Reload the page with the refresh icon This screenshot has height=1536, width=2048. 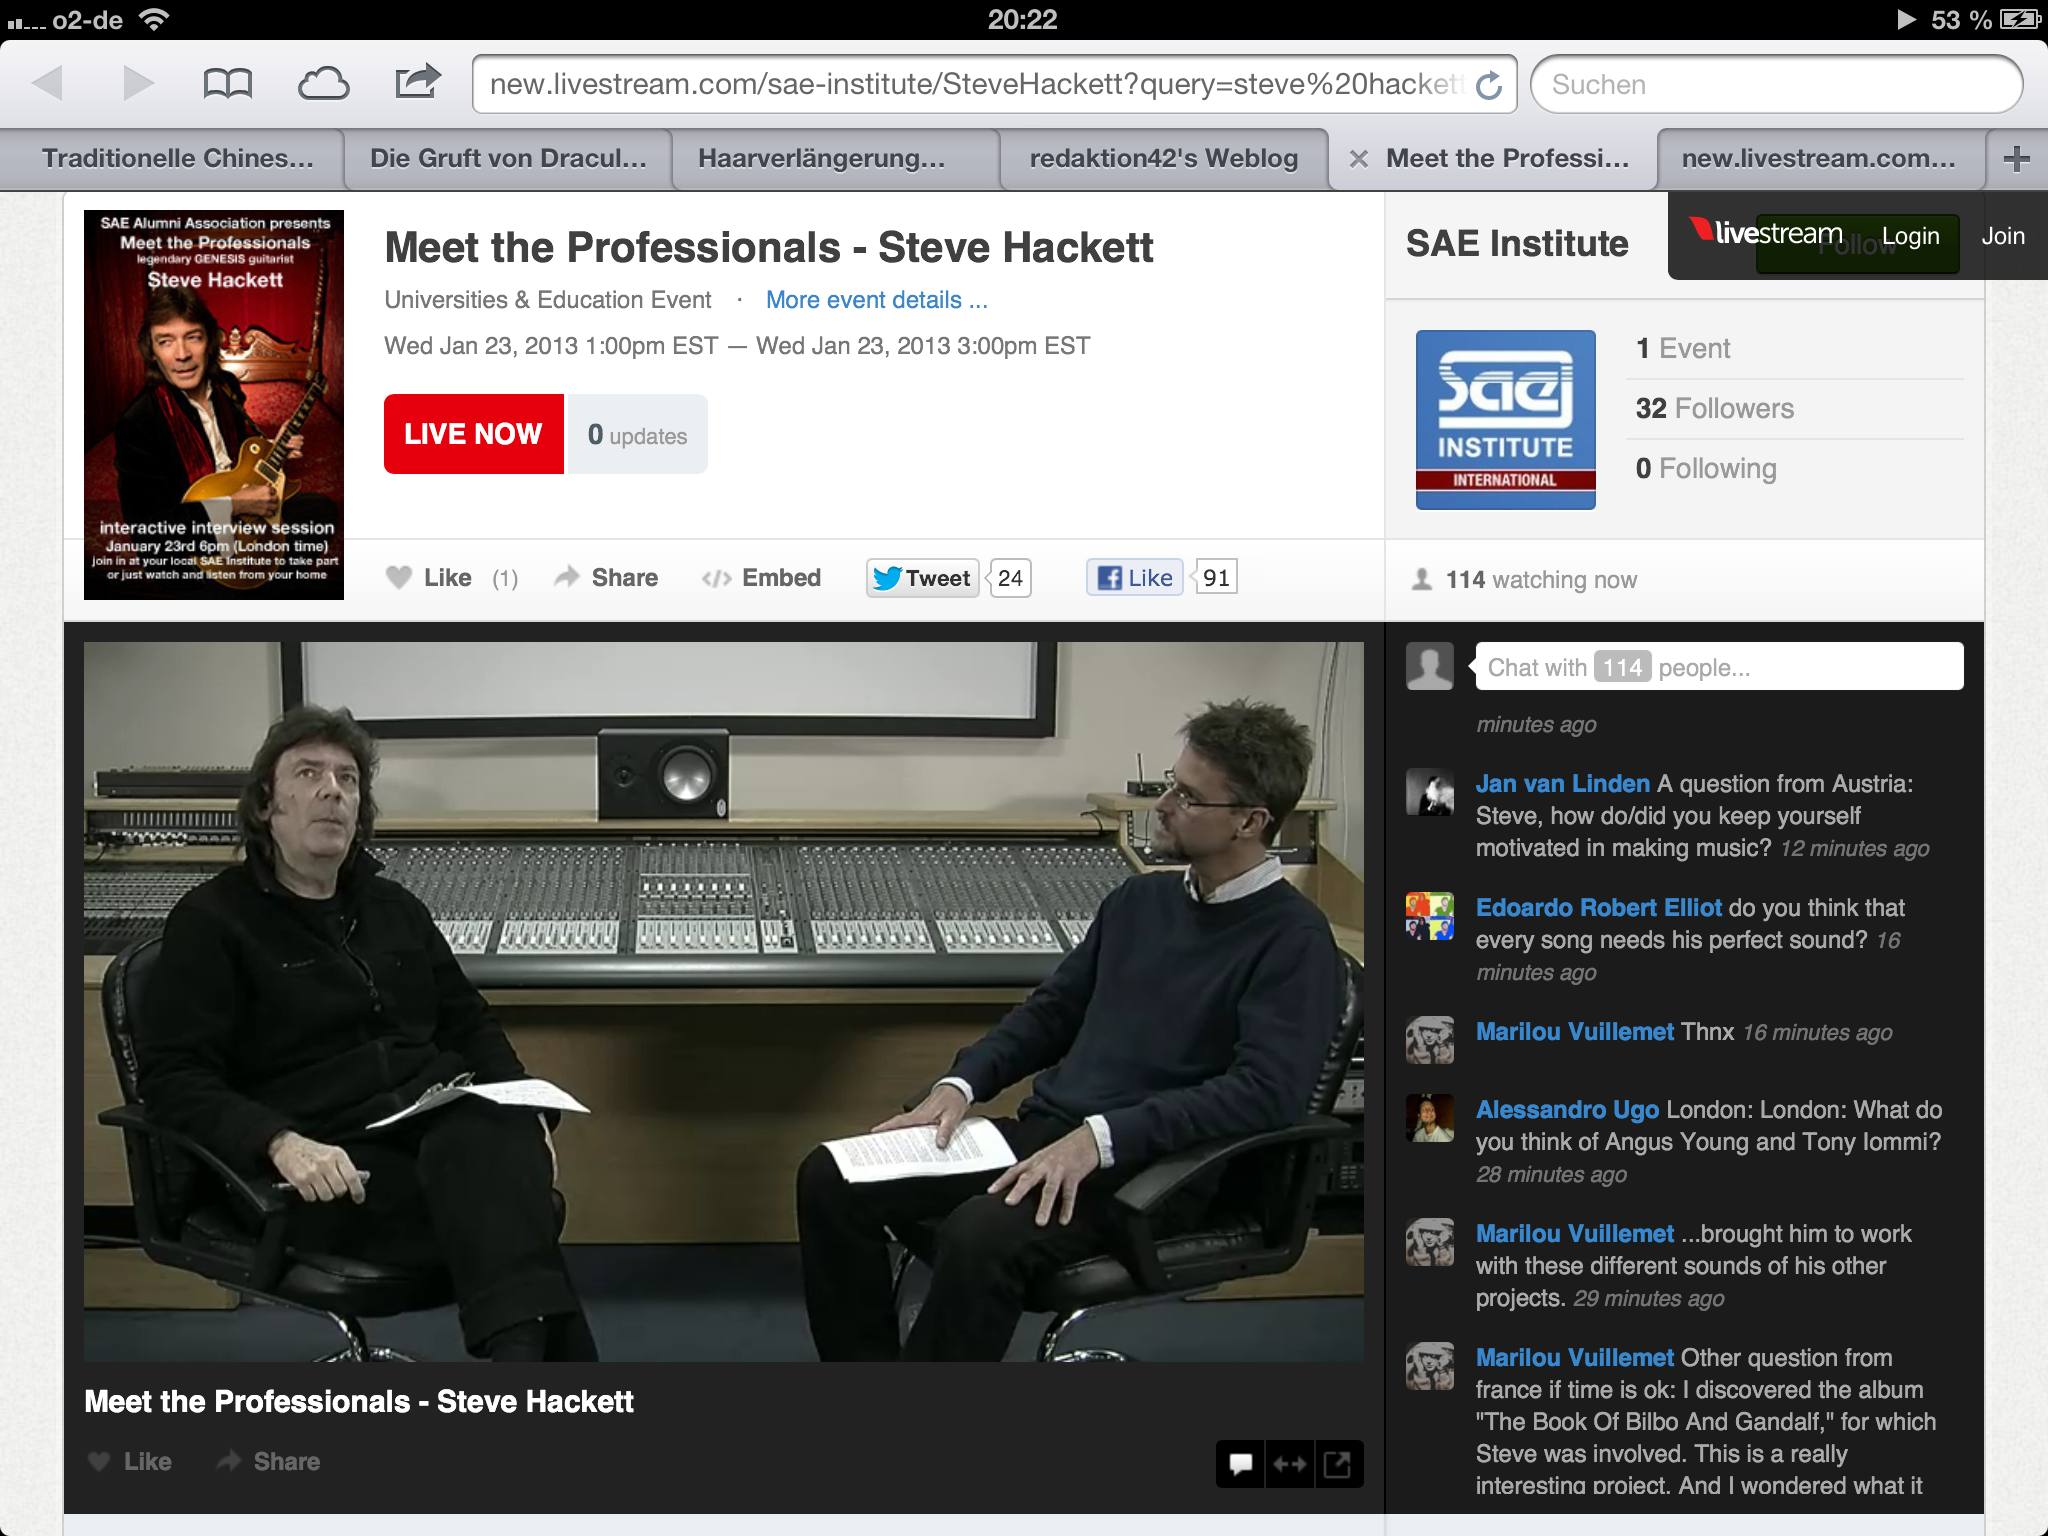tap(1489, 85)
